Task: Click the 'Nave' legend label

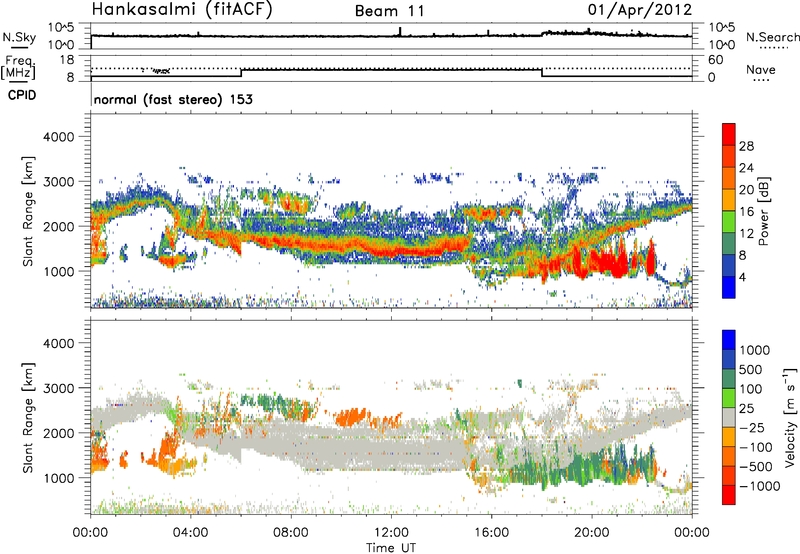Action: [x=761, y=69]
